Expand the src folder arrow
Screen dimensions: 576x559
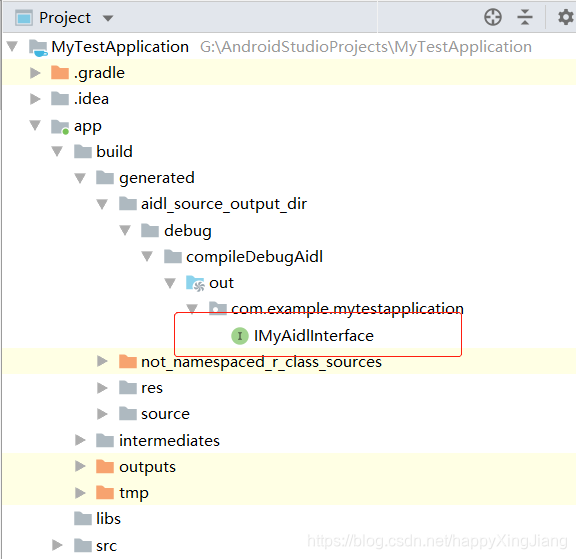point(57,545)
